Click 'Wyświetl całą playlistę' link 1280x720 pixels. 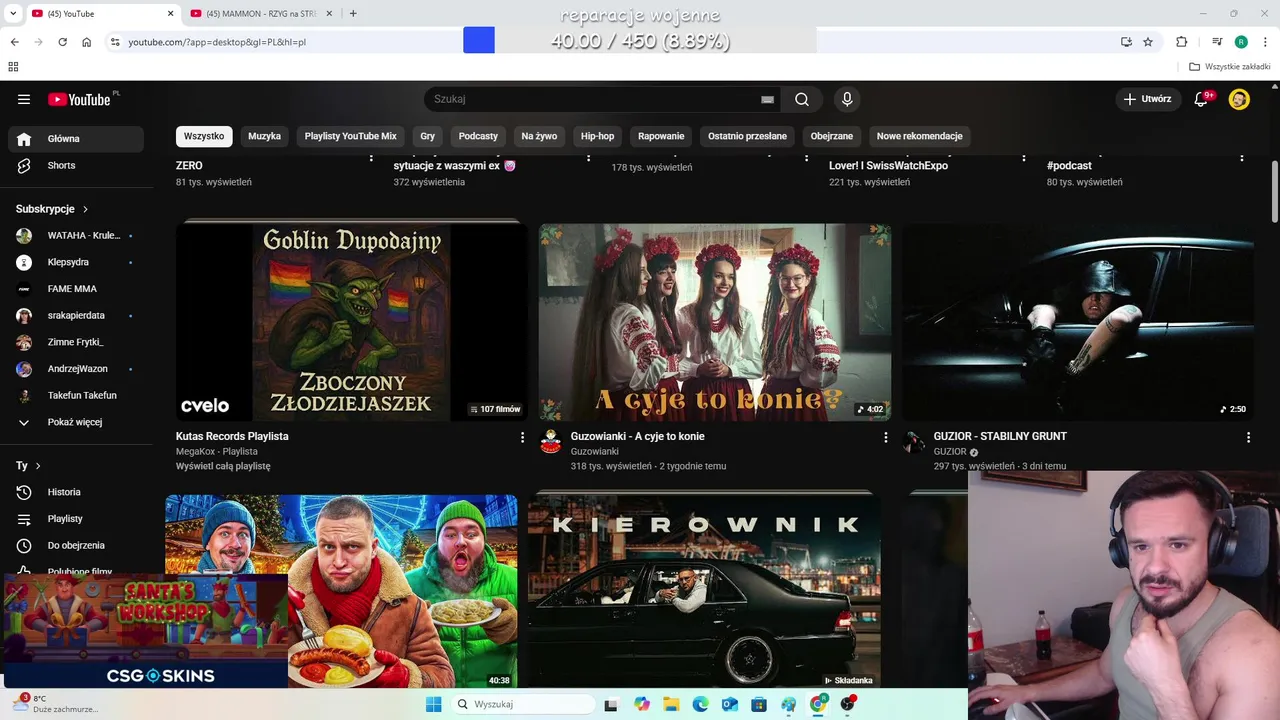click(223, 466)
